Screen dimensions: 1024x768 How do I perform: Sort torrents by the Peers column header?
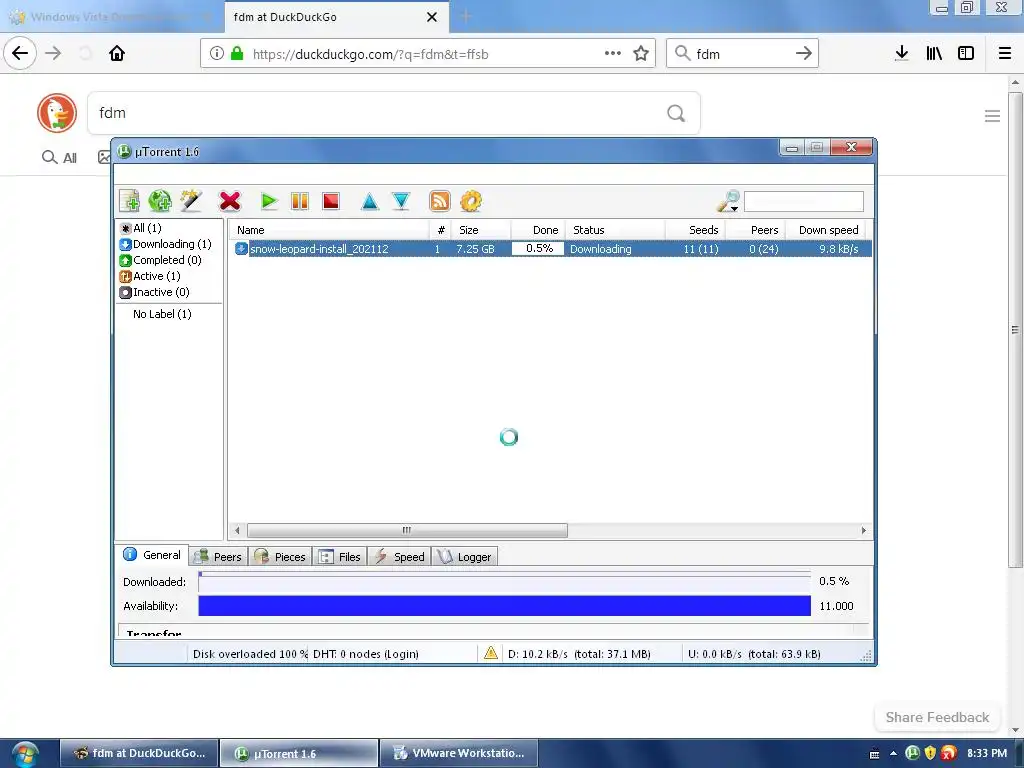(756, 230)
